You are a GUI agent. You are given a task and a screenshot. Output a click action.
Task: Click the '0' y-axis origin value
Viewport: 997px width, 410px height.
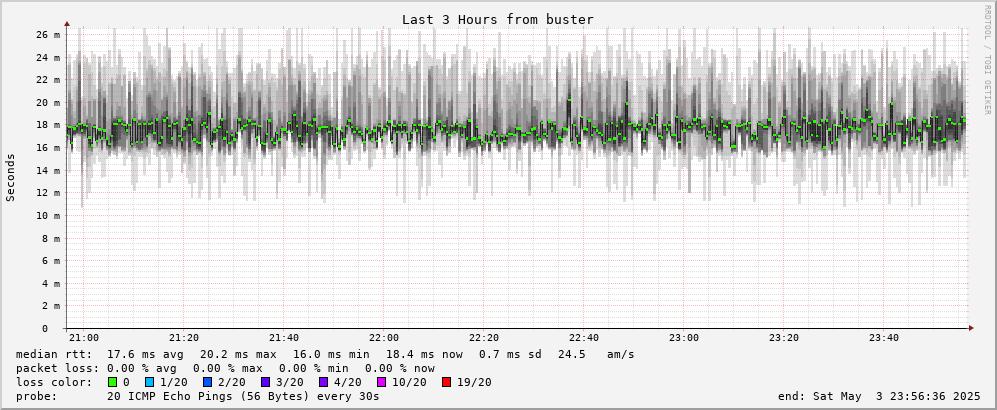[45, 329]
